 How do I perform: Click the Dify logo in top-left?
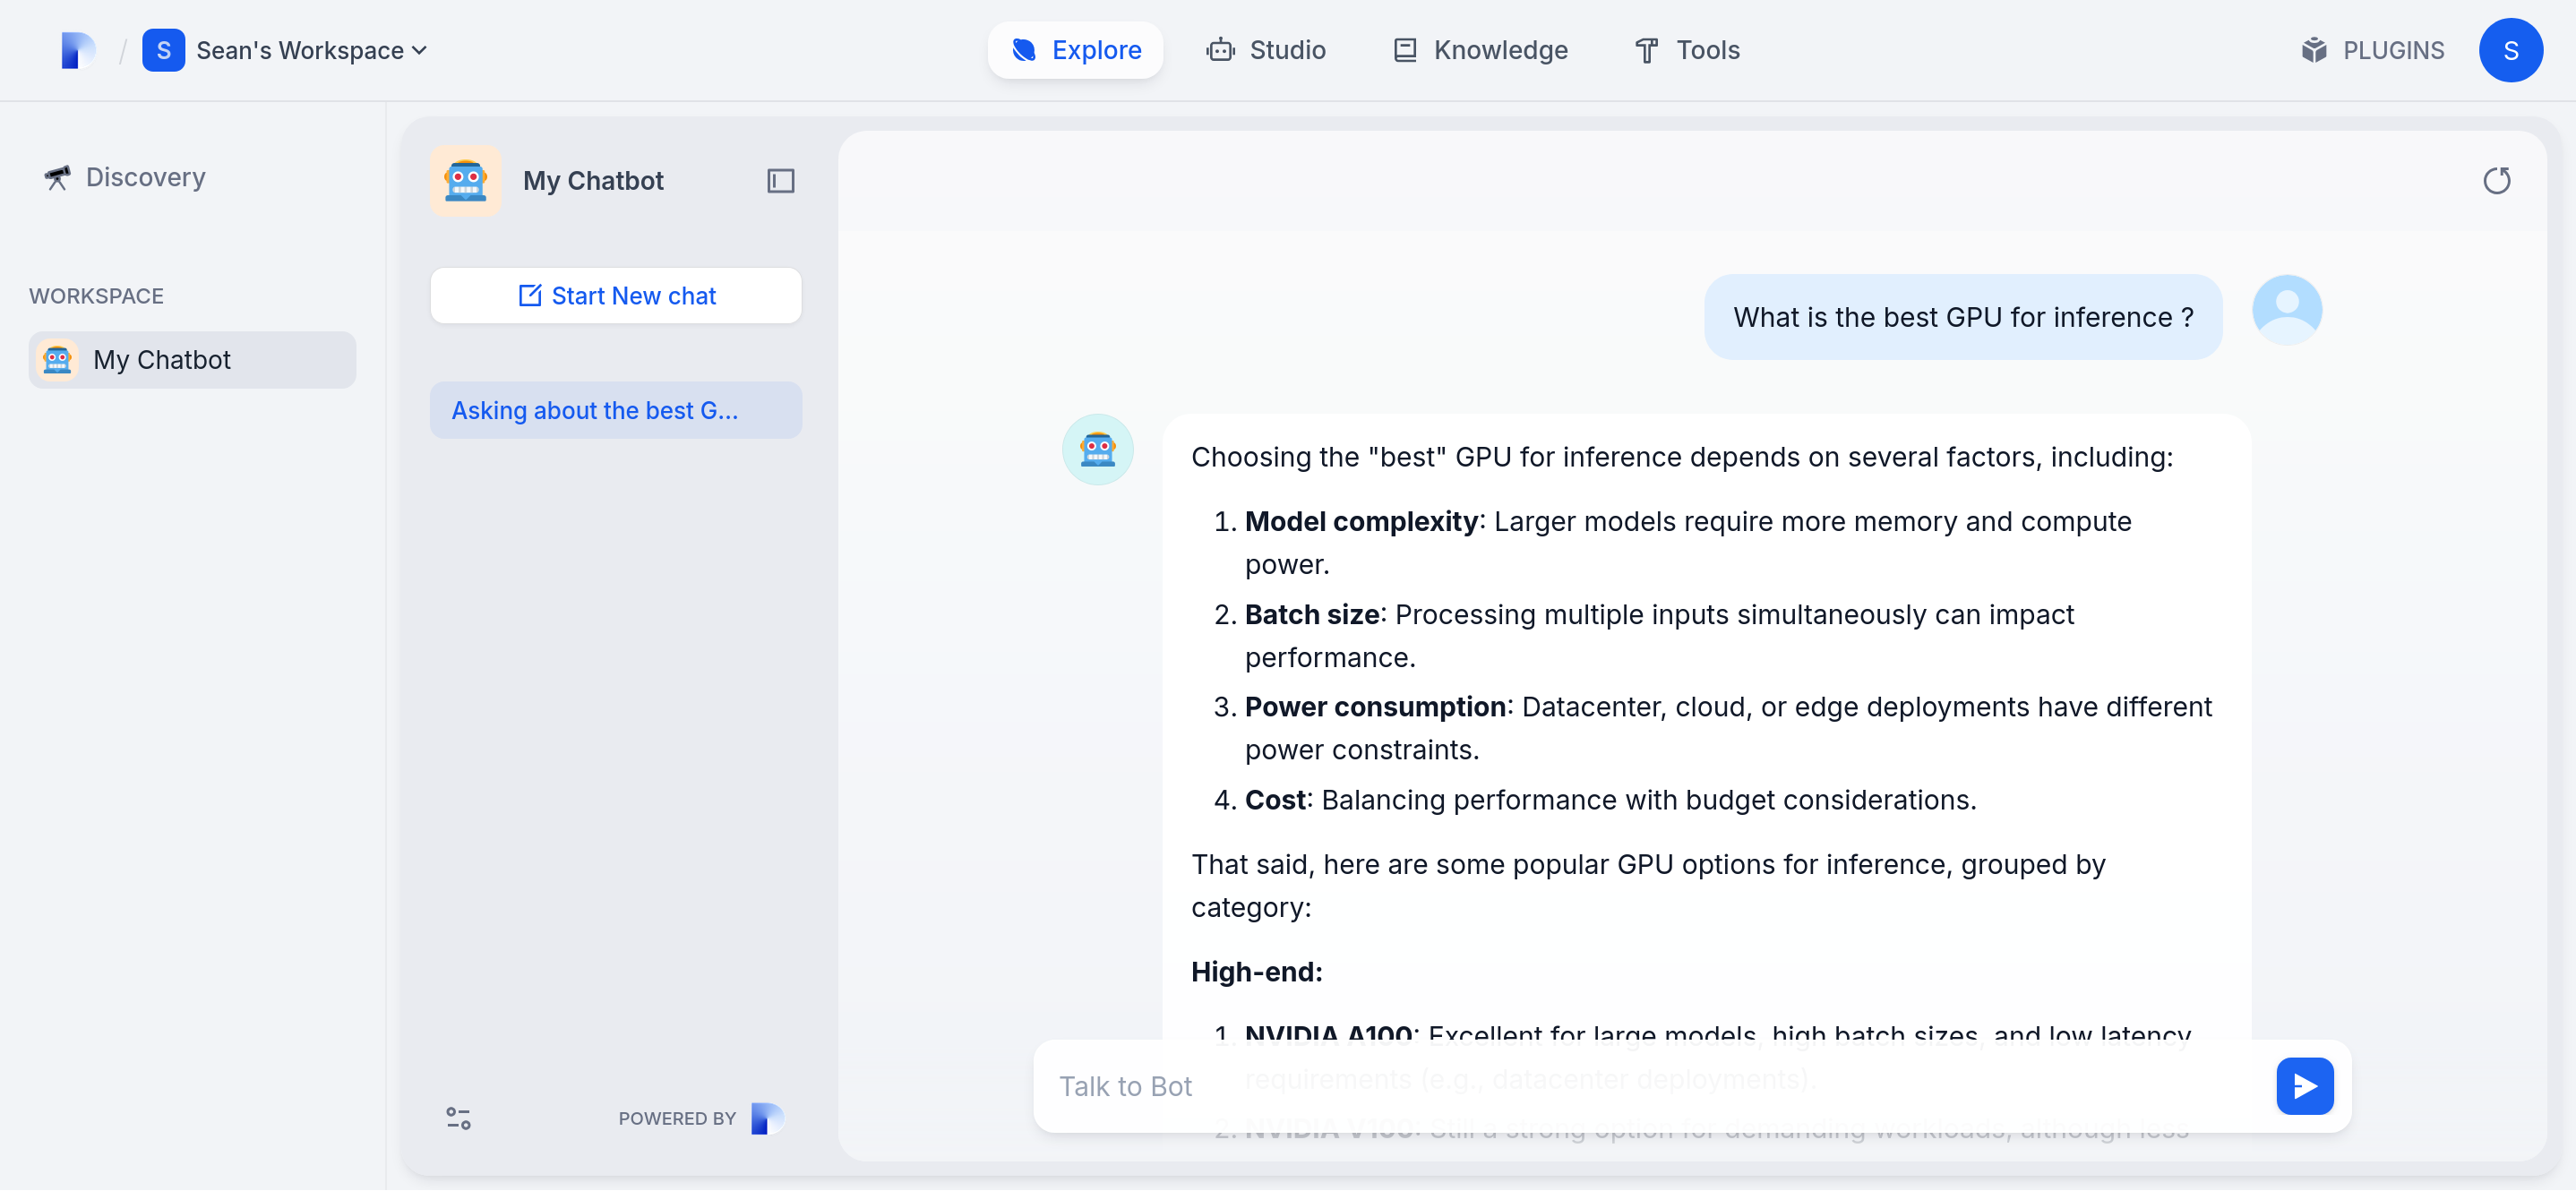[77, 50]
